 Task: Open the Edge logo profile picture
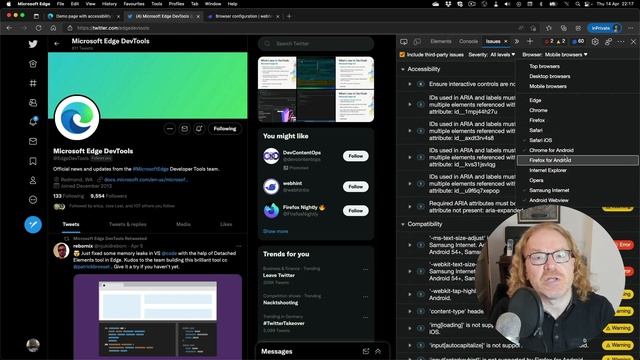(x=77, y=118)
